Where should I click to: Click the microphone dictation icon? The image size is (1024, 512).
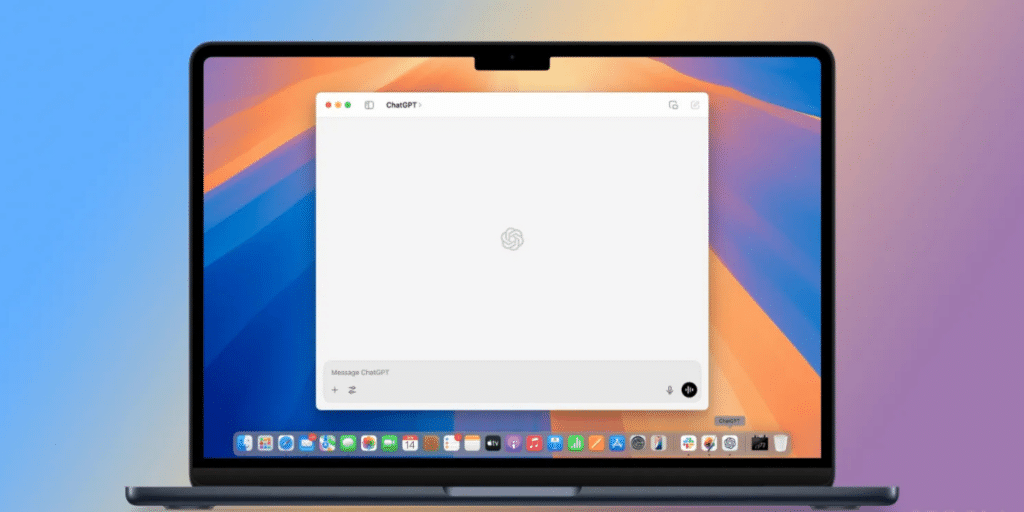tap(669, 390)
